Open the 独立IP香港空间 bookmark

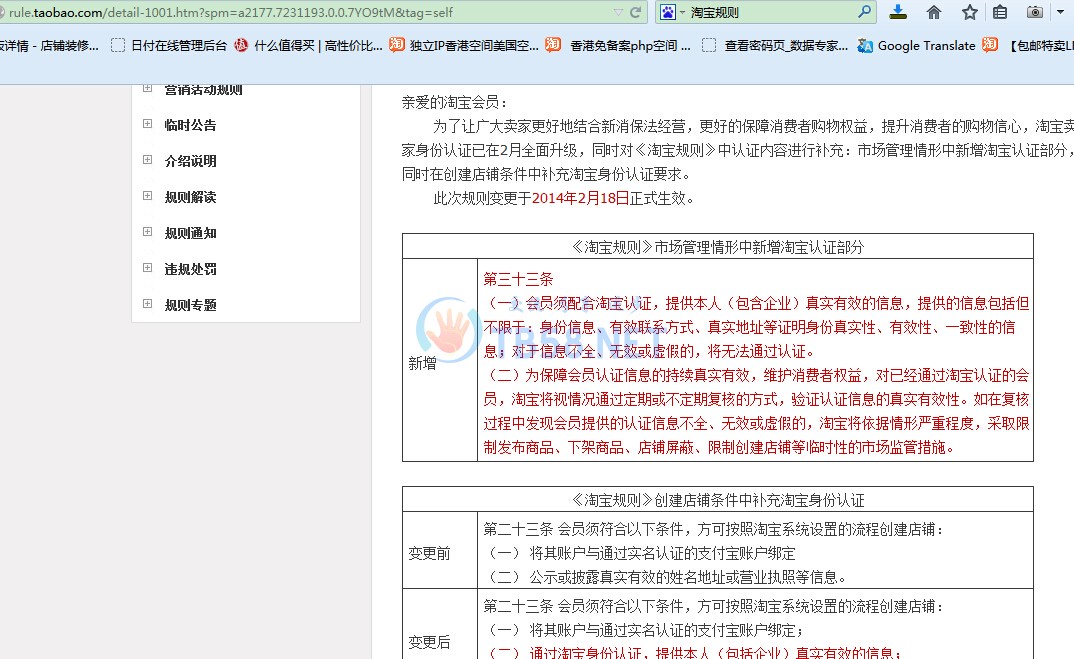(464, 46)
